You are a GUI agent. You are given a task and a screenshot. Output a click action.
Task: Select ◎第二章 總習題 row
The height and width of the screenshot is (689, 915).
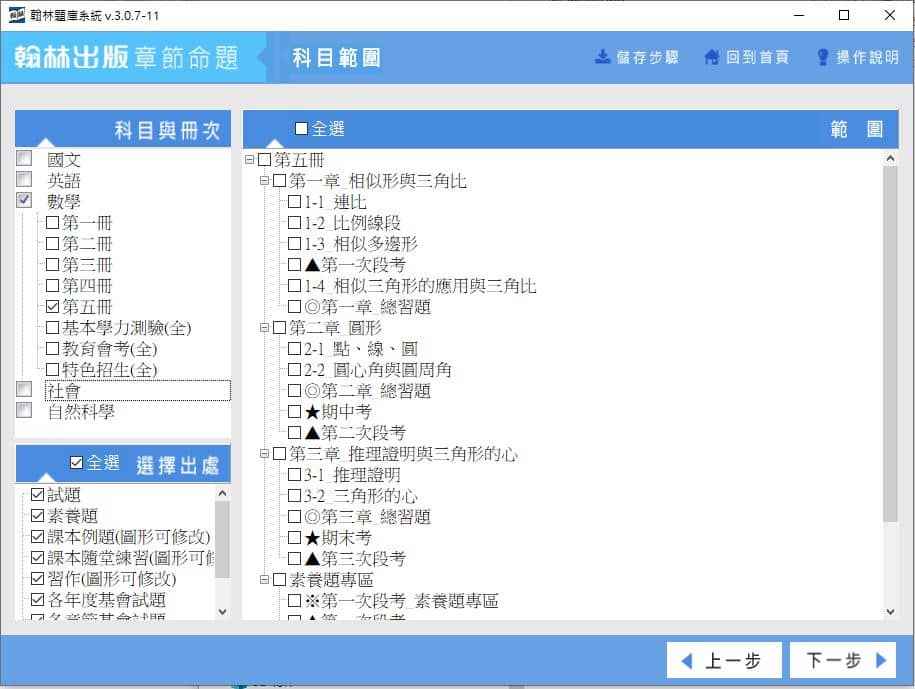tap(367, 391)
